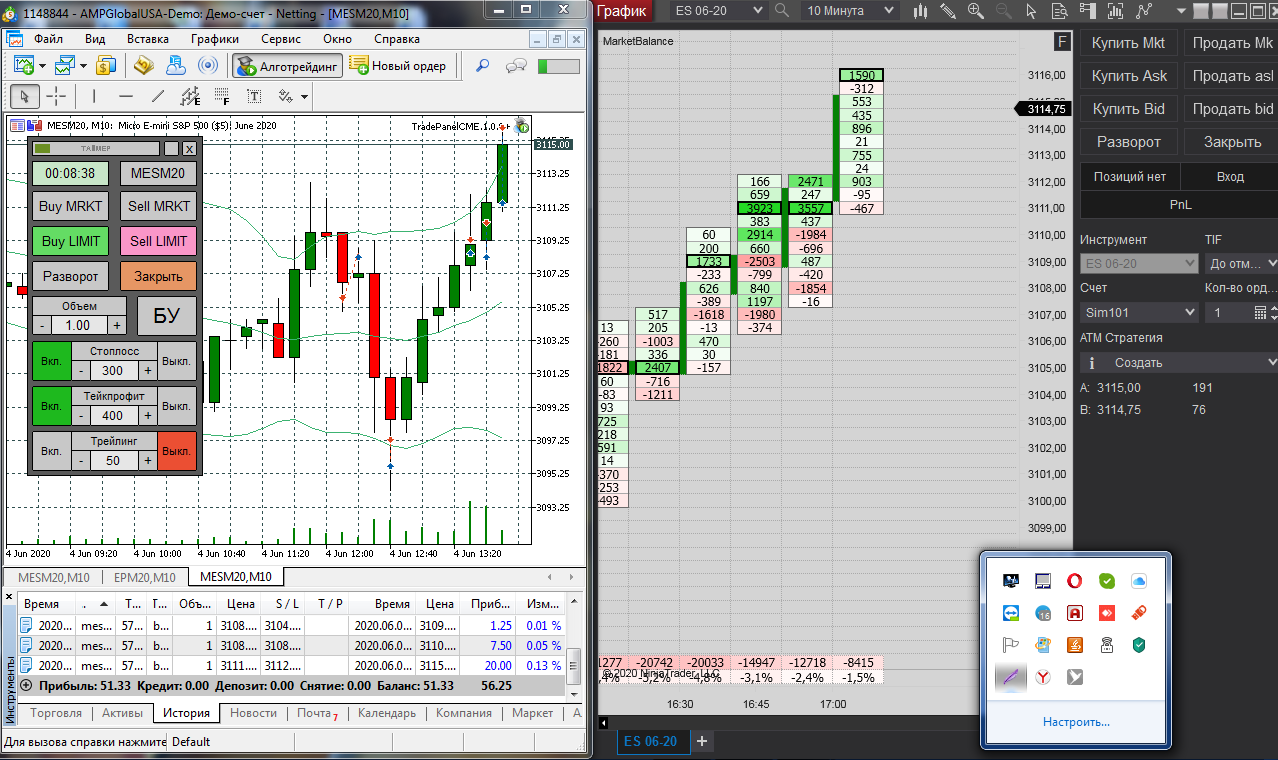This screenshot has height=760, width=1278.
Task: Open the MetaTrader search magnifier
Action: pyautogui.click(x=482, y=66)
